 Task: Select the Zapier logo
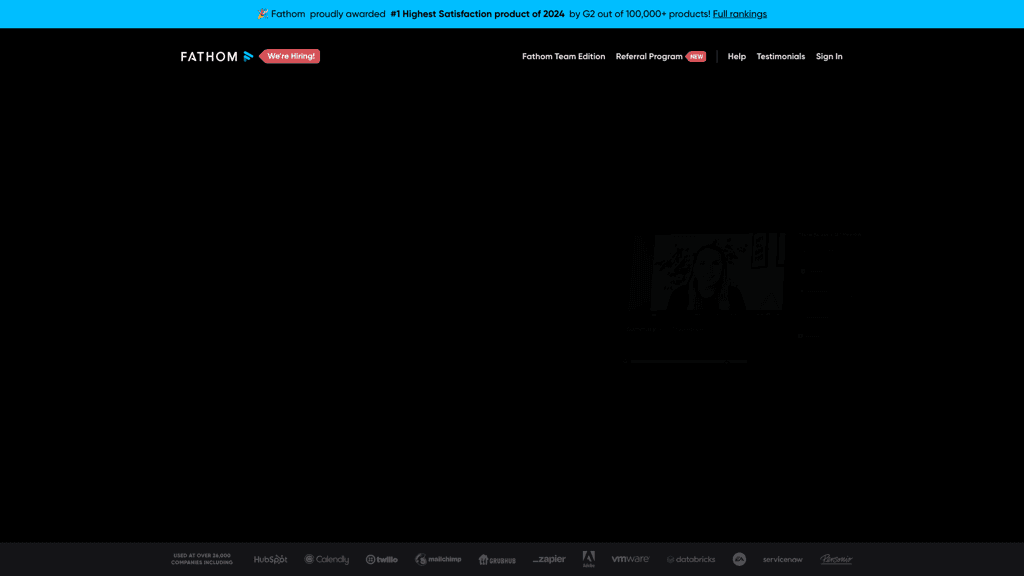549,560
